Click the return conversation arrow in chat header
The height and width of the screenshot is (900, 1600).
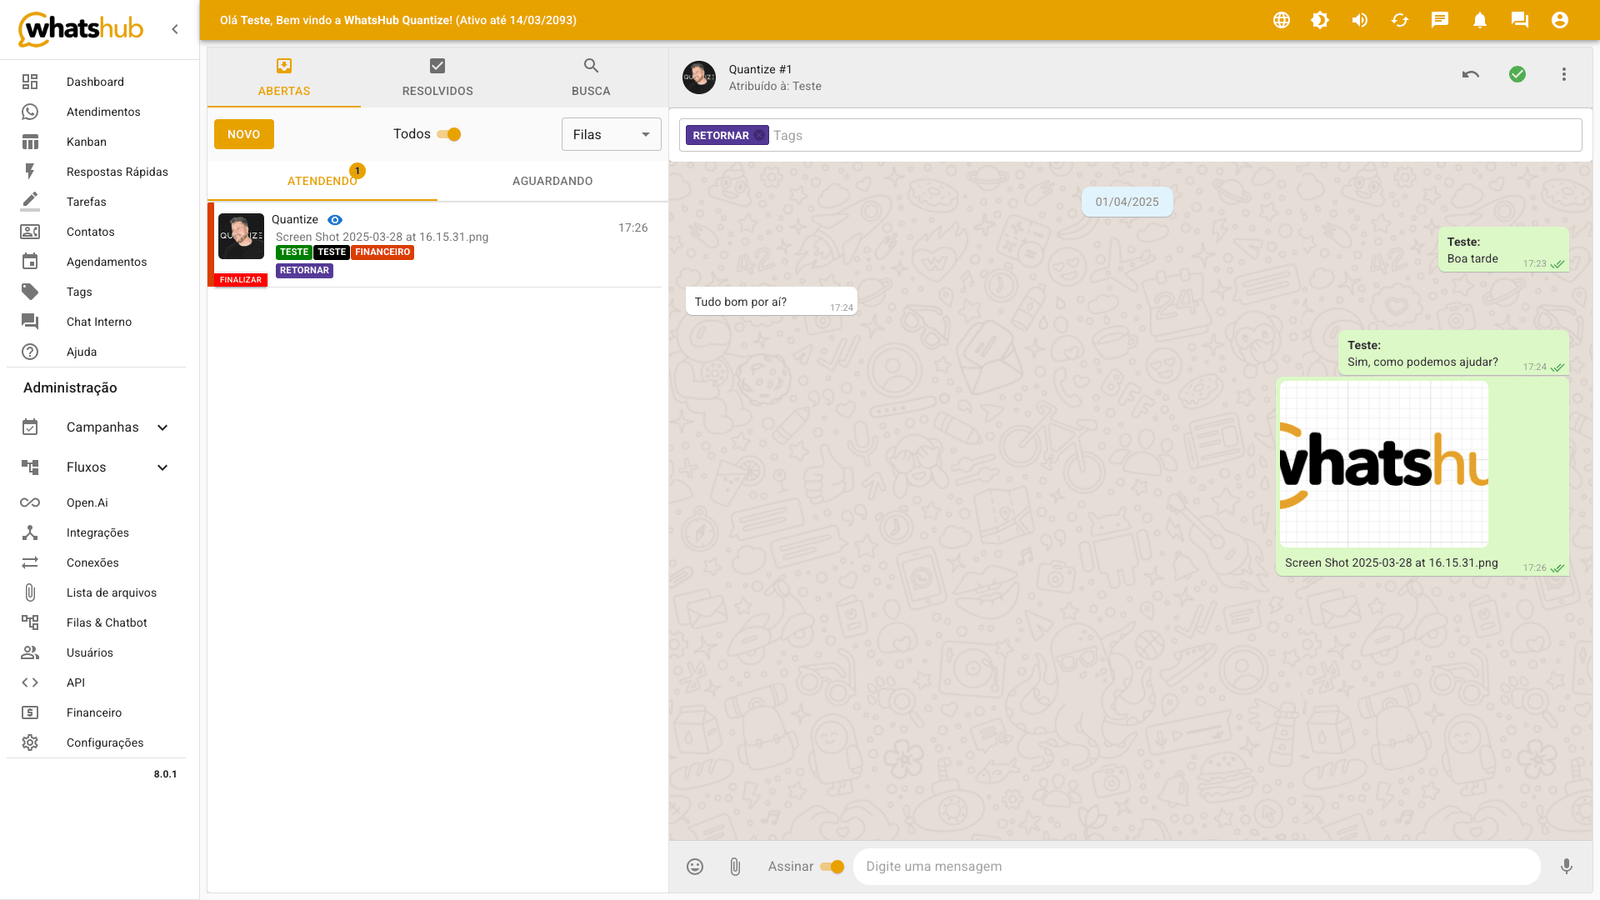1470,73
